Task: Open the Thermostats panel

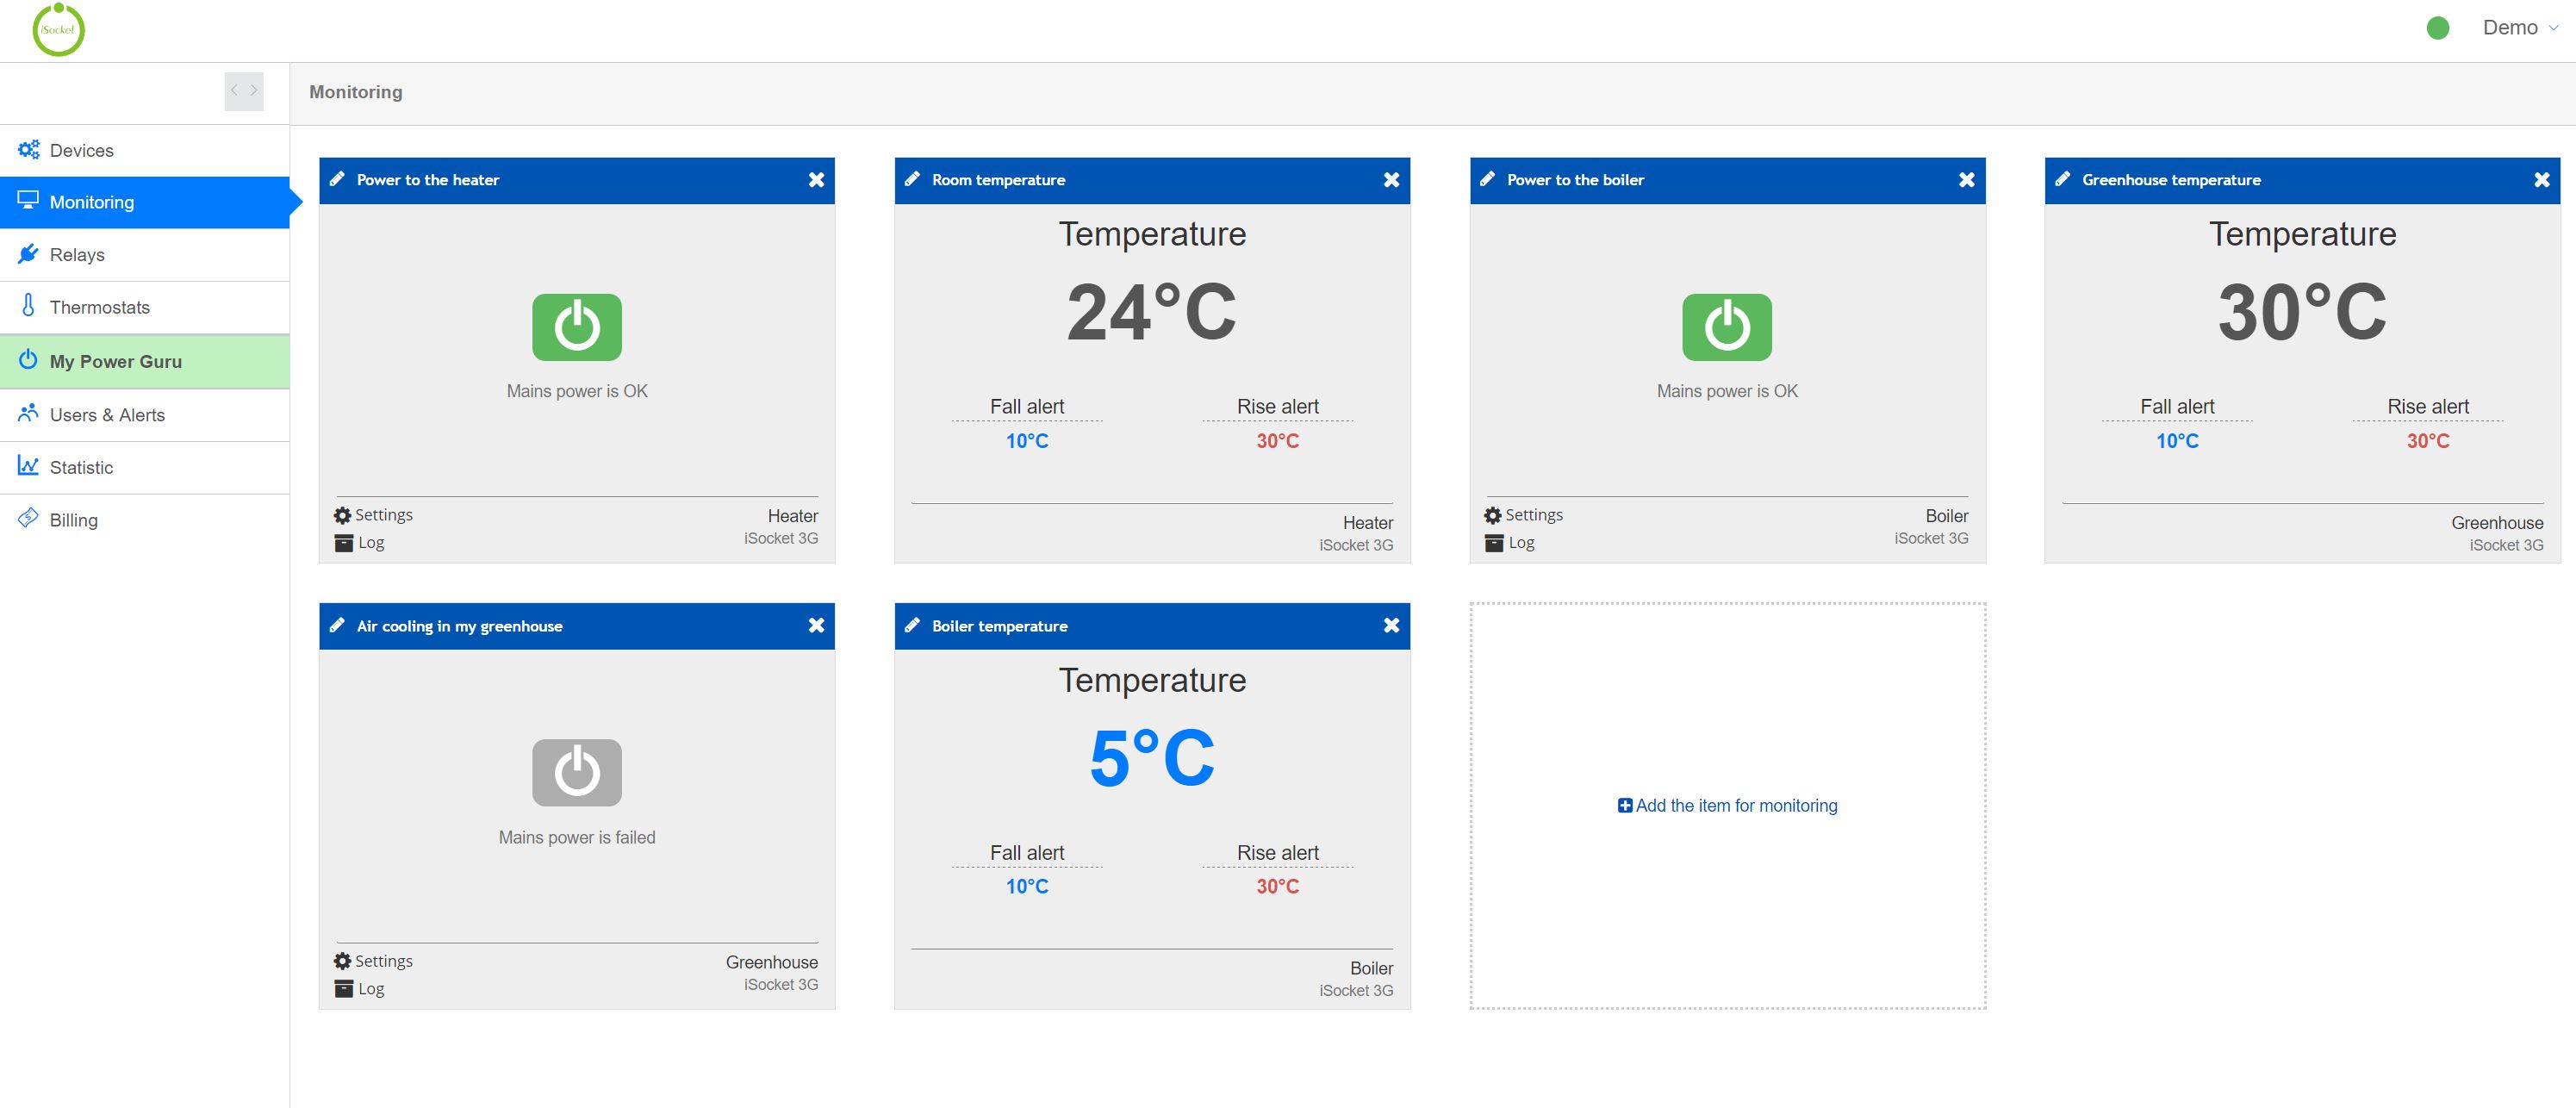Action: tap(100, 307)
